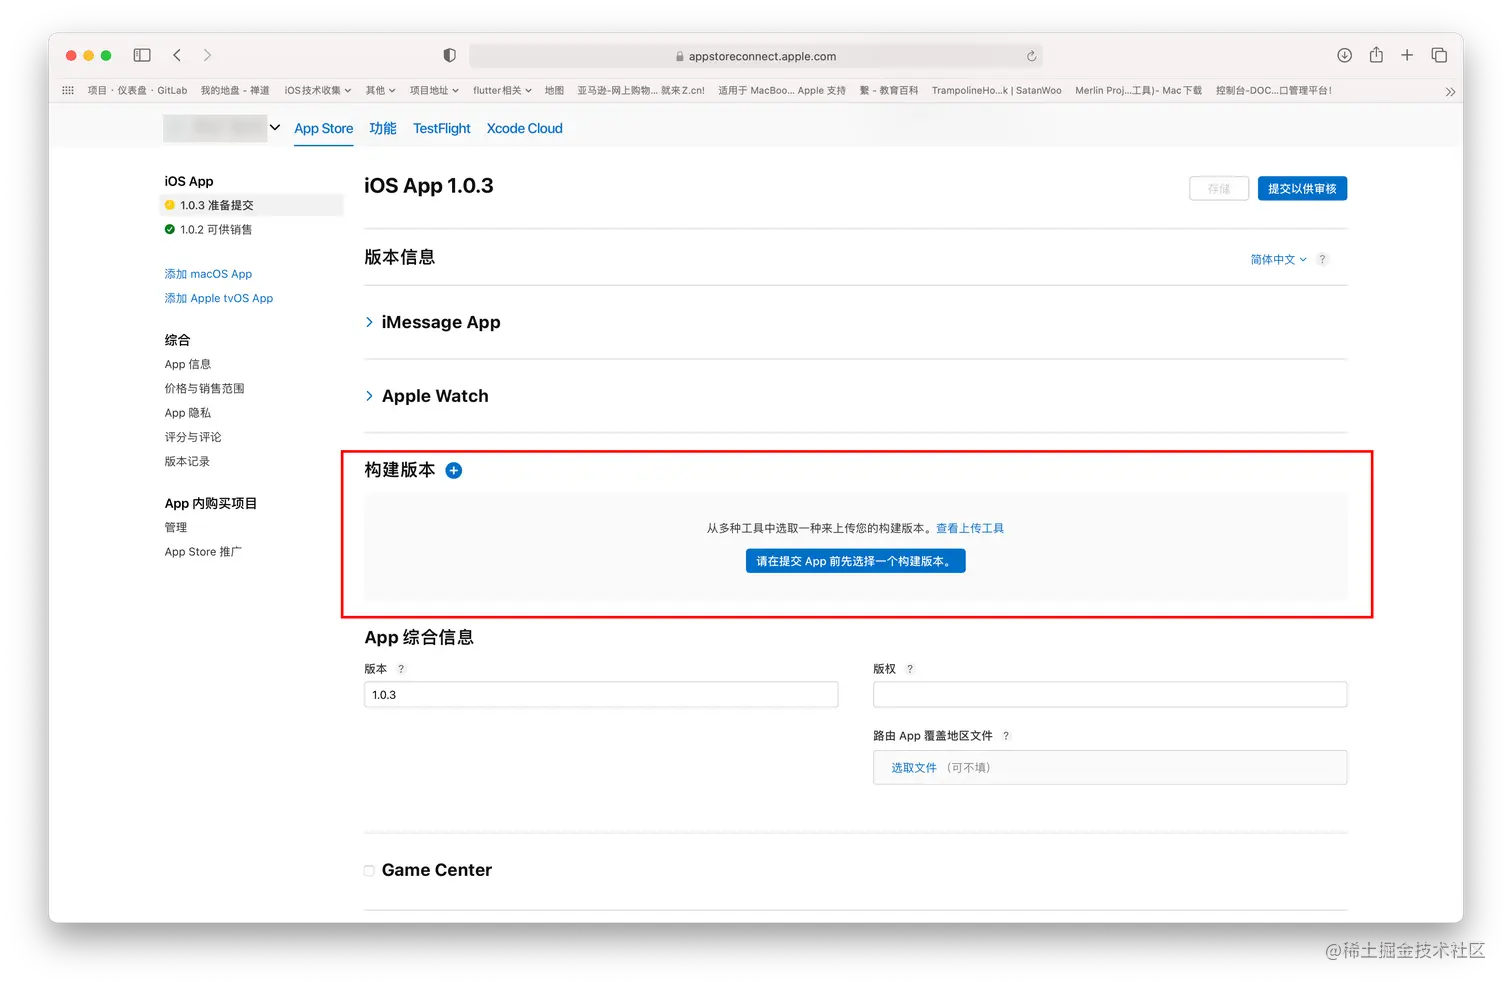Click the 存储 save button
Image resolution: width=1512 pixels, height=987 pixels.
click(x=1219, y=188)
